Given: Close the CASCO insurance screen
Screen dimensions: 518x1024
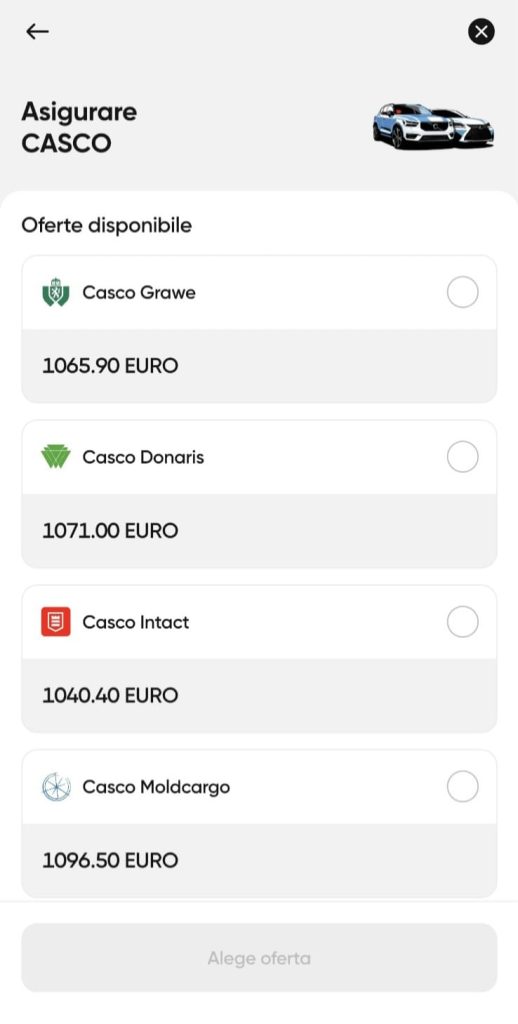Looking at the screenshot, I should coord(481,31).
